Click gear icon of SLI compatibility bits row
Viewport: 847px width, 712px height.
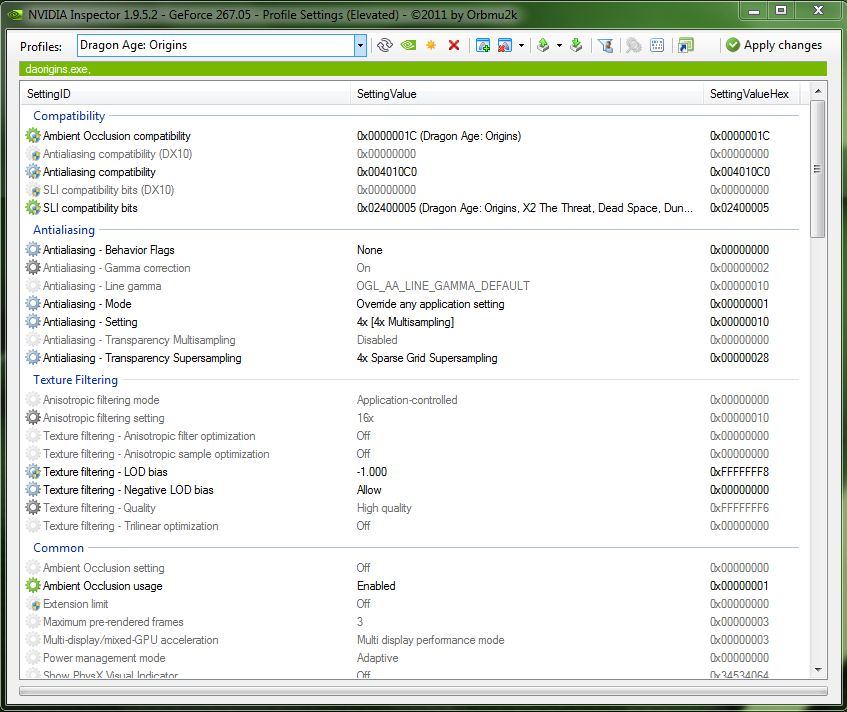(33, 208)
